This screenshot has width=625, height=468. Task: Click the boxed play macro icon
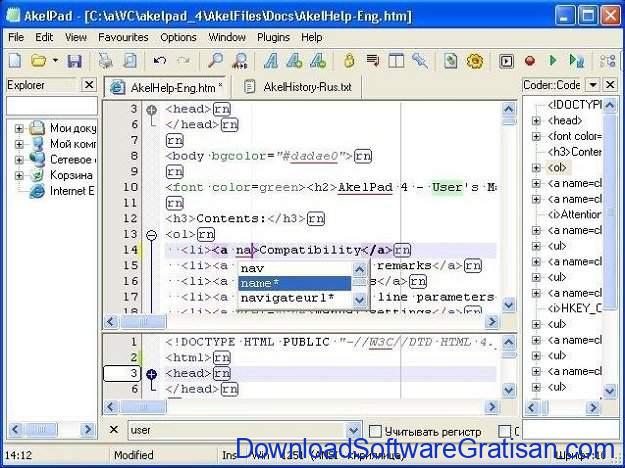tap(506, 61)
